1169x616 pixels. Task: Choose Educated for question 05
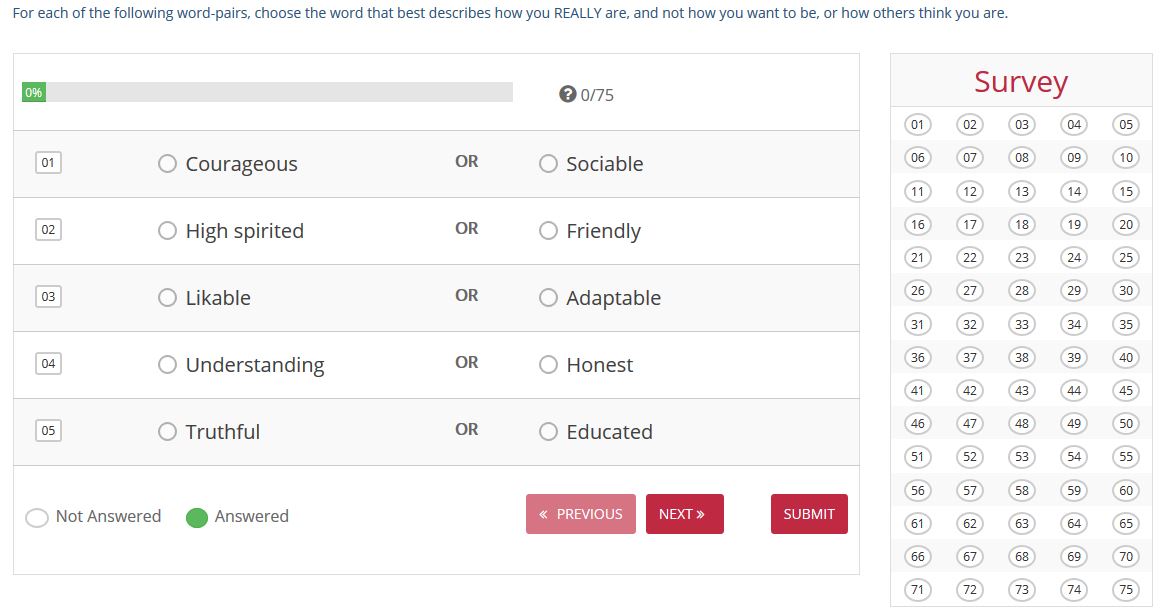click(548, 432)
